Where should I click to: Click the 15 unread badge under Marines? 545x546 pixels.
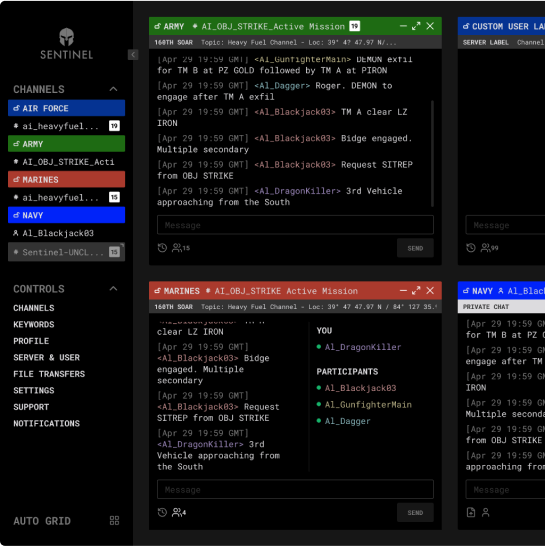coord(114,197)
